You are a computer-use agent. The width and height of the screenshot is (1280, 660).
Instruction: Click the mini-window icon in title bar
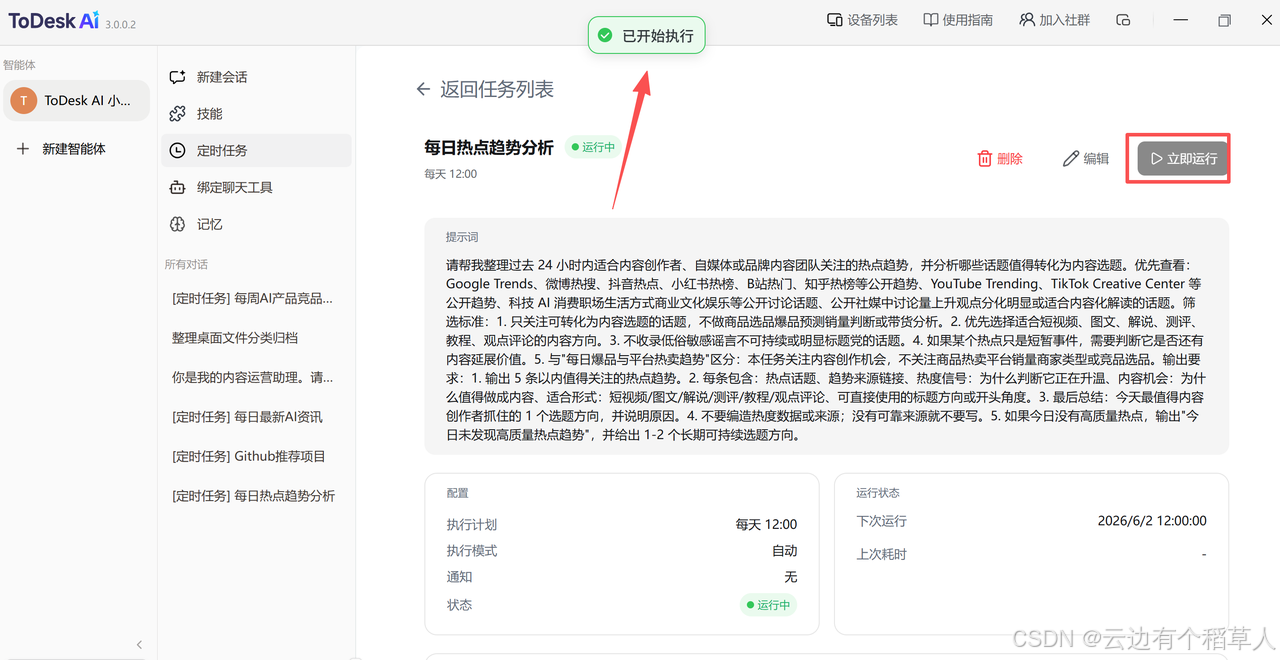tap(1123, 20)
